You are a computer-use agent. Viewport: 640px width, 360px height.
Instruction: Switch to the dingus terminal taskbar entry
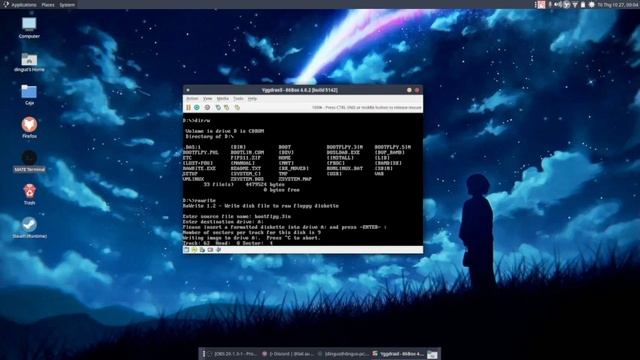343,354
